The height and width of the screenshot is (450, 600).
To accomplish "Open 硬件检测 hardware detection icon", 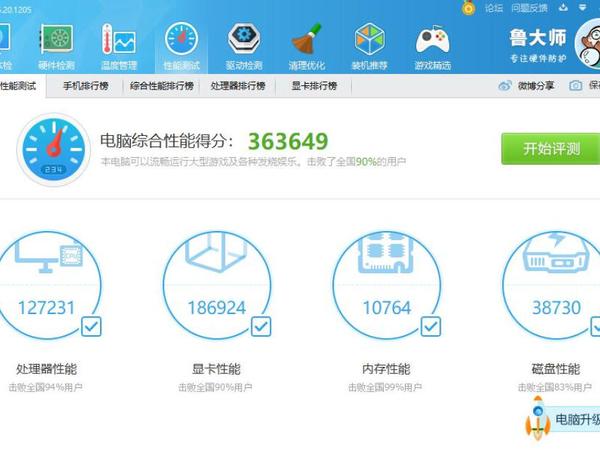I will tap(56, 39).
